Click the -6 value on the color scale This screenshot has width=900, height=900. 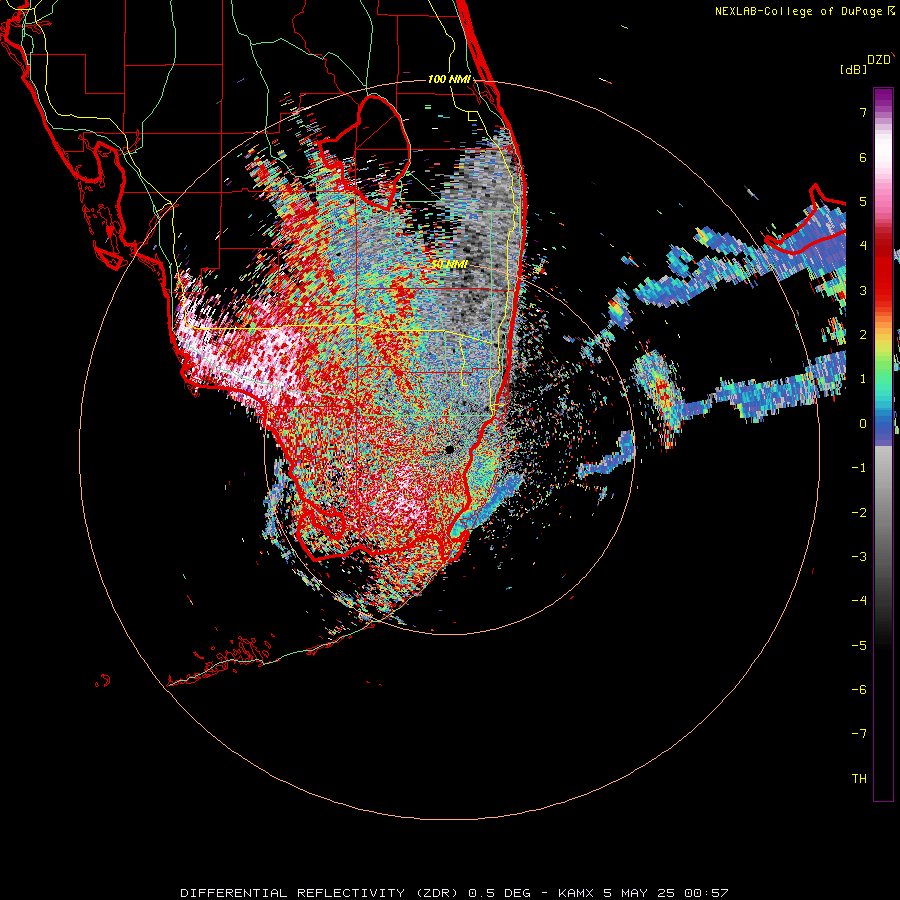[x=859, y=690]
